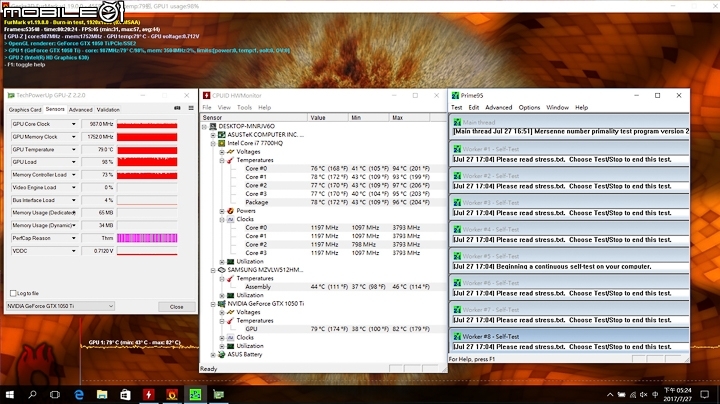Click the Sensor column header in HWMonitor
The image size is (720, 404).
coord(253,118)
